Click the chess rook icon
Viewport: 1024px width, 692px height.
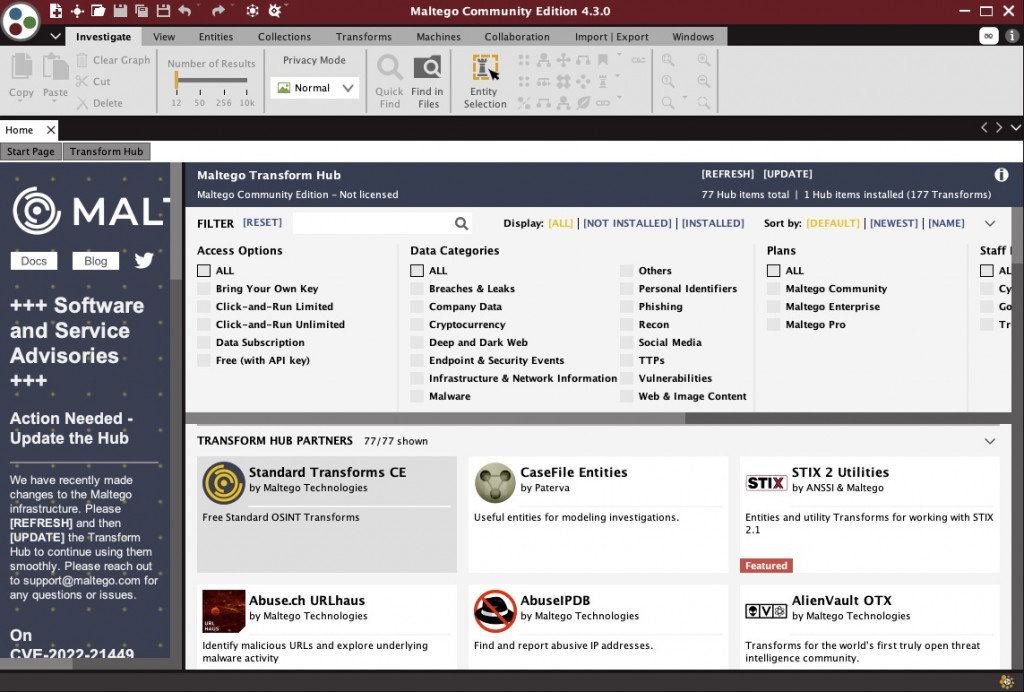coord(603,82)
